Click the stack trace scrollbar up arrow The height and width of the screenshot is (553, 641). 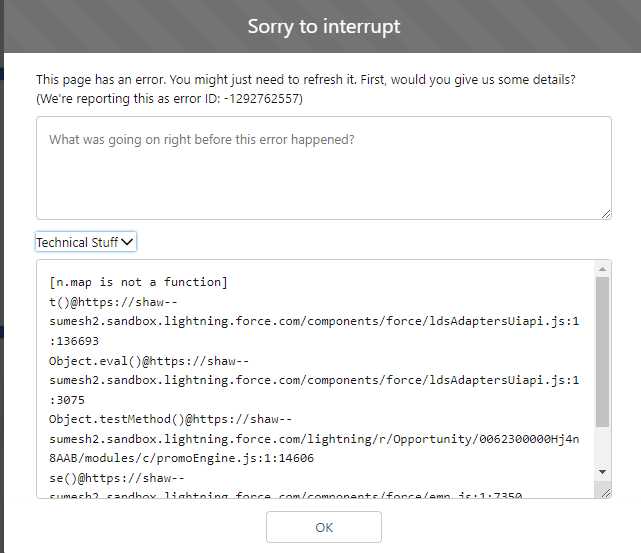click(x=602, y=269)
